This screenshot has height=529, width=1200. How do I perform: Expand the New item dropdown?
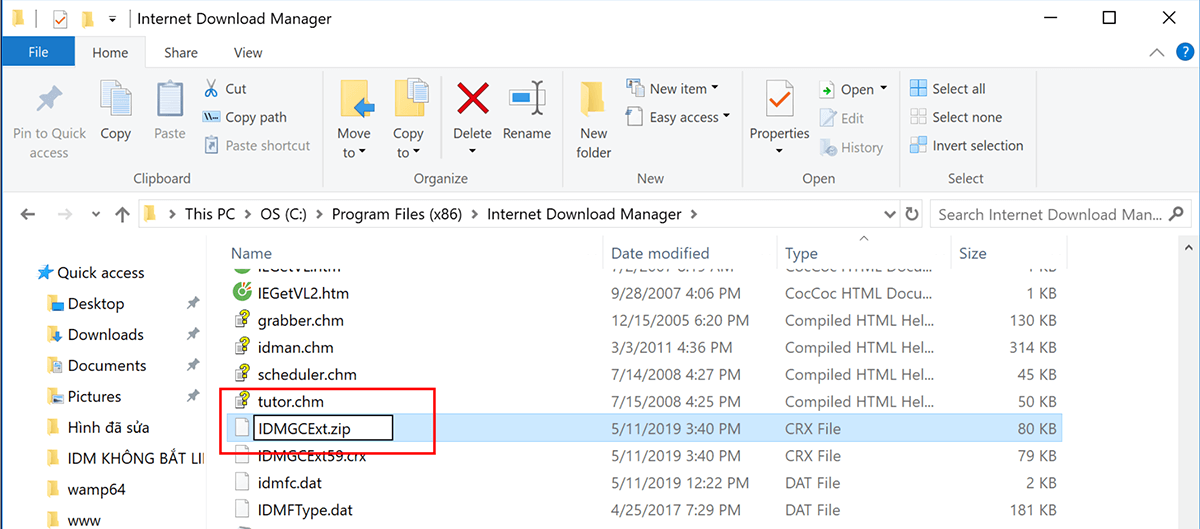[x=715, y=89]
